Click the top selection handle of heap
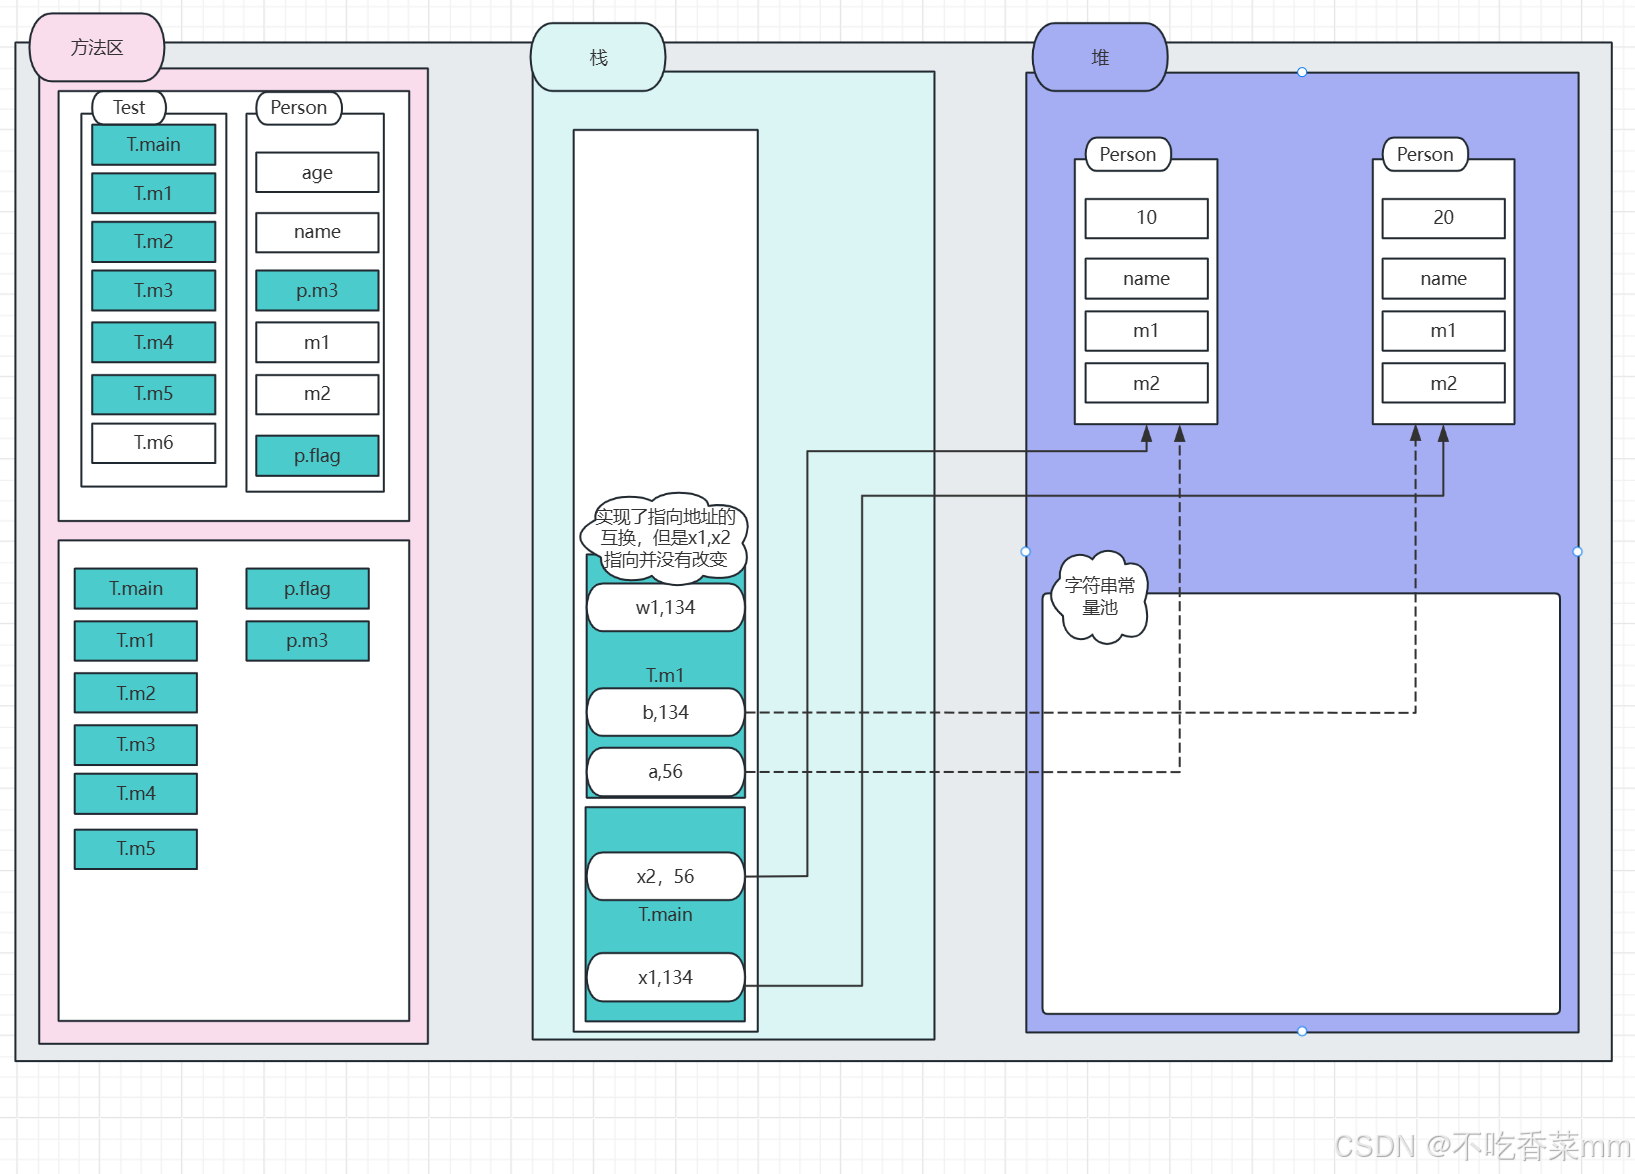This screenshot has height=1174, width=1635. (x=1302, y=72)
